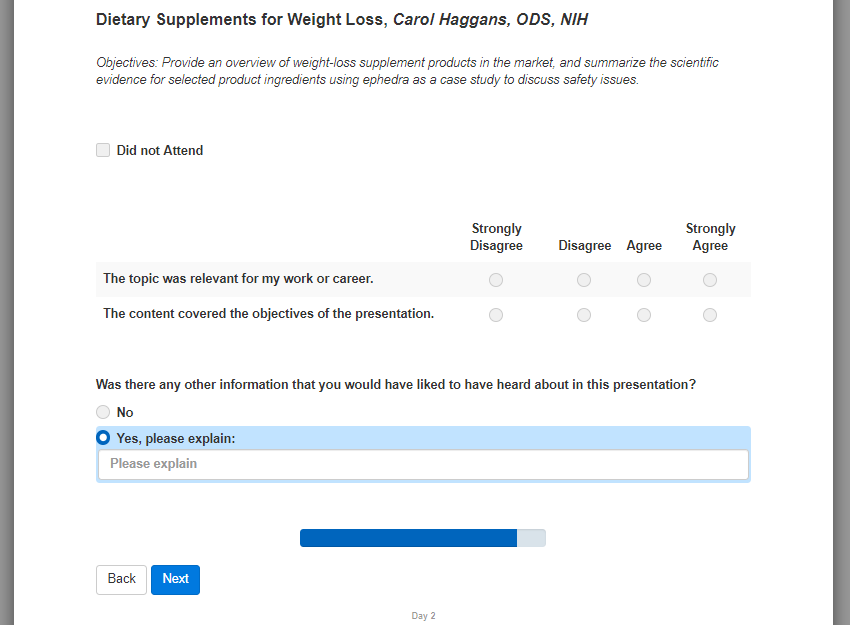850x625 pixels.
Task: Click the Strongly Disagree column header
Action: [x=496, y=237]
